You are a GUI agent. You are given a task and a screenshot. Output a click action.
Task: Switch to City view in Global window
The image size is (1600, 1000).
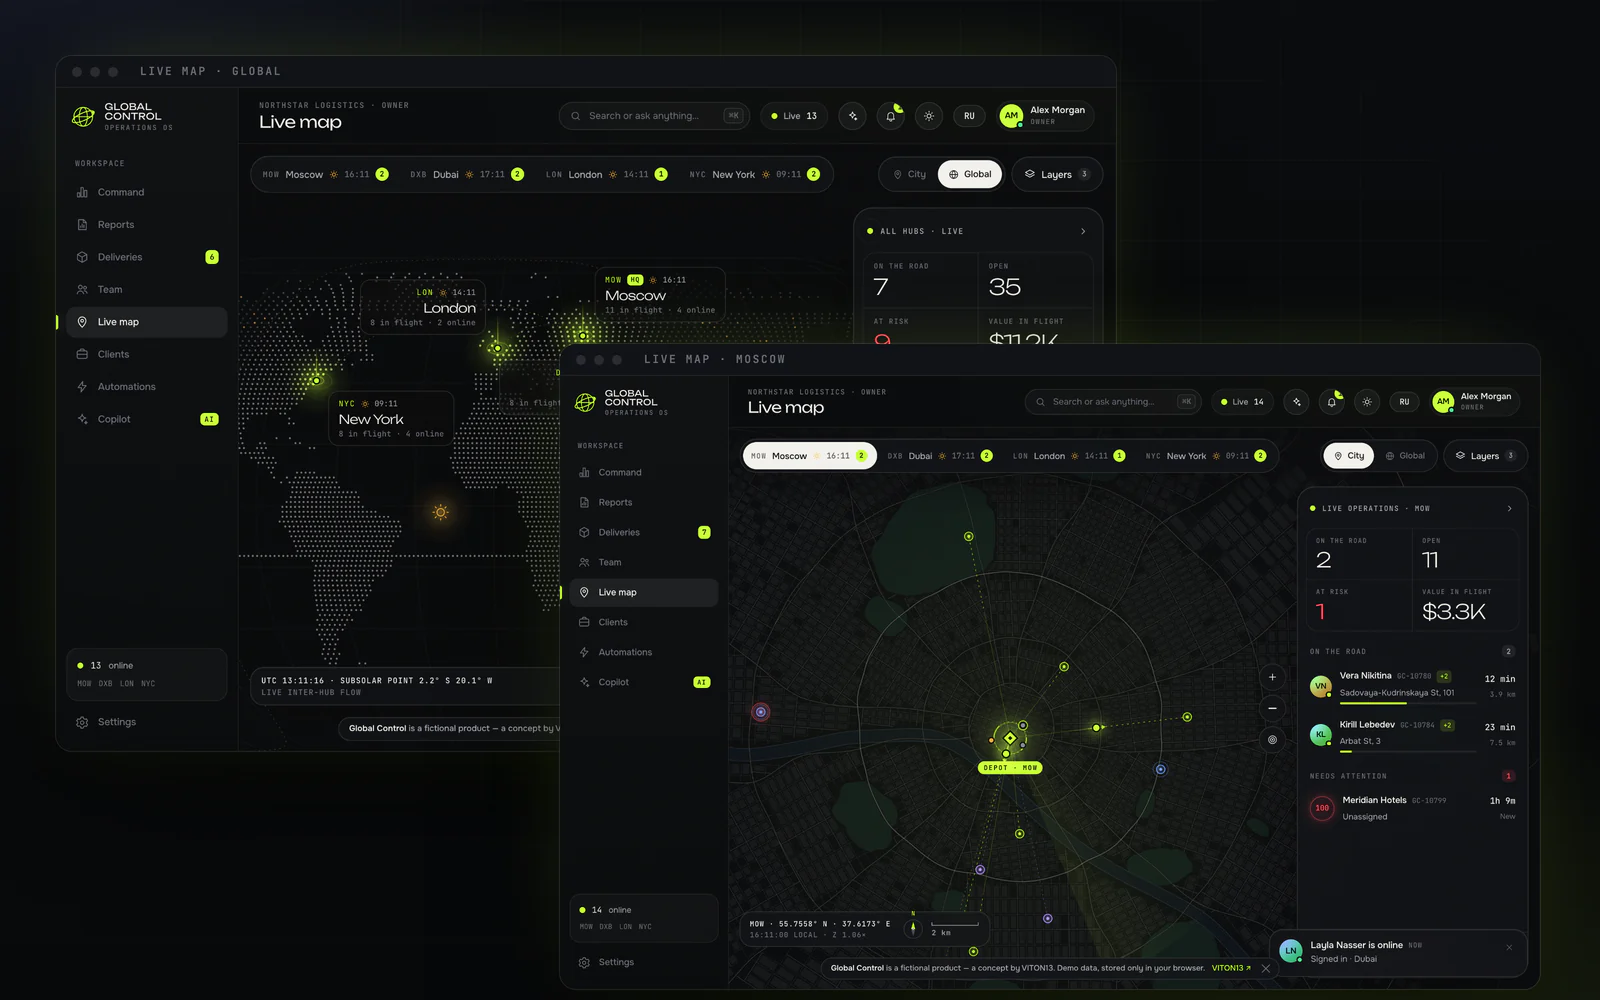point(909,174)
